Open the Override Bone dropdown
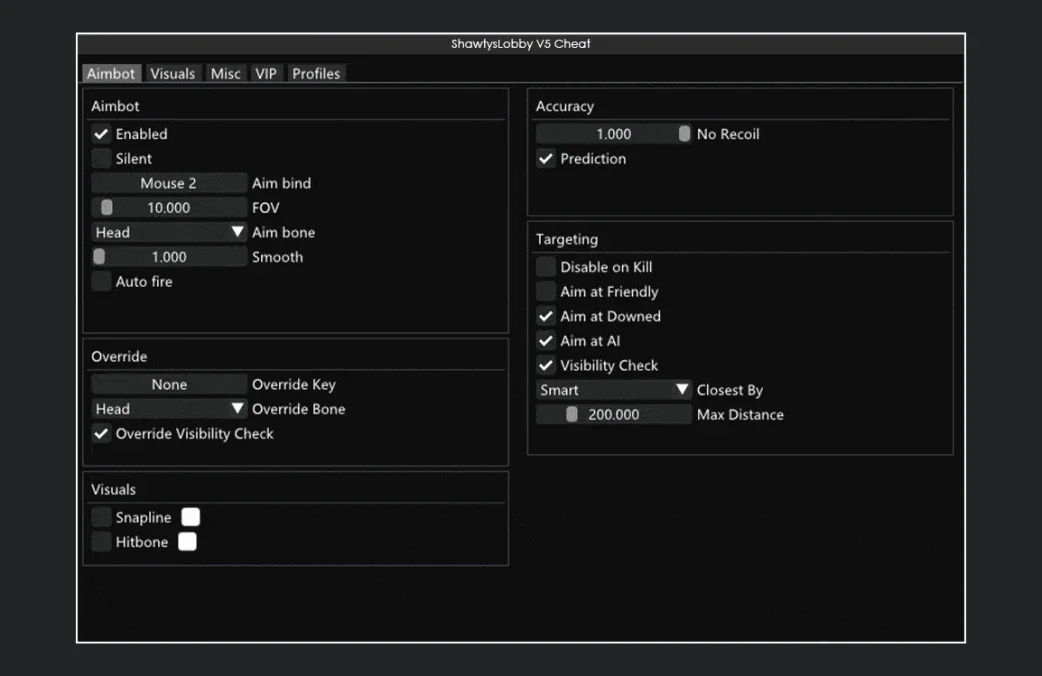 (x=169, y=409)
